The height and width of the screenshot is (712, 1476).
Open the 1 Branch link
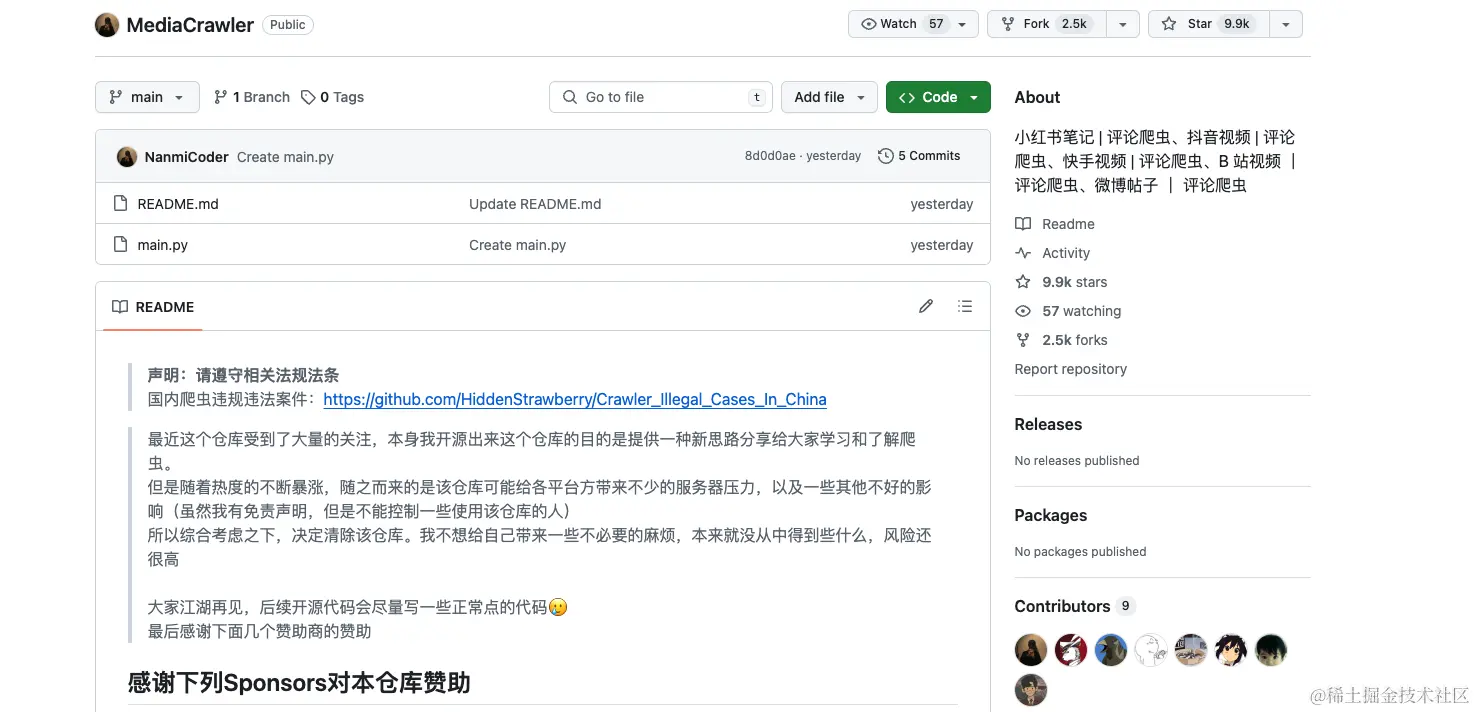pyautogui.click(x=252, y=97)
